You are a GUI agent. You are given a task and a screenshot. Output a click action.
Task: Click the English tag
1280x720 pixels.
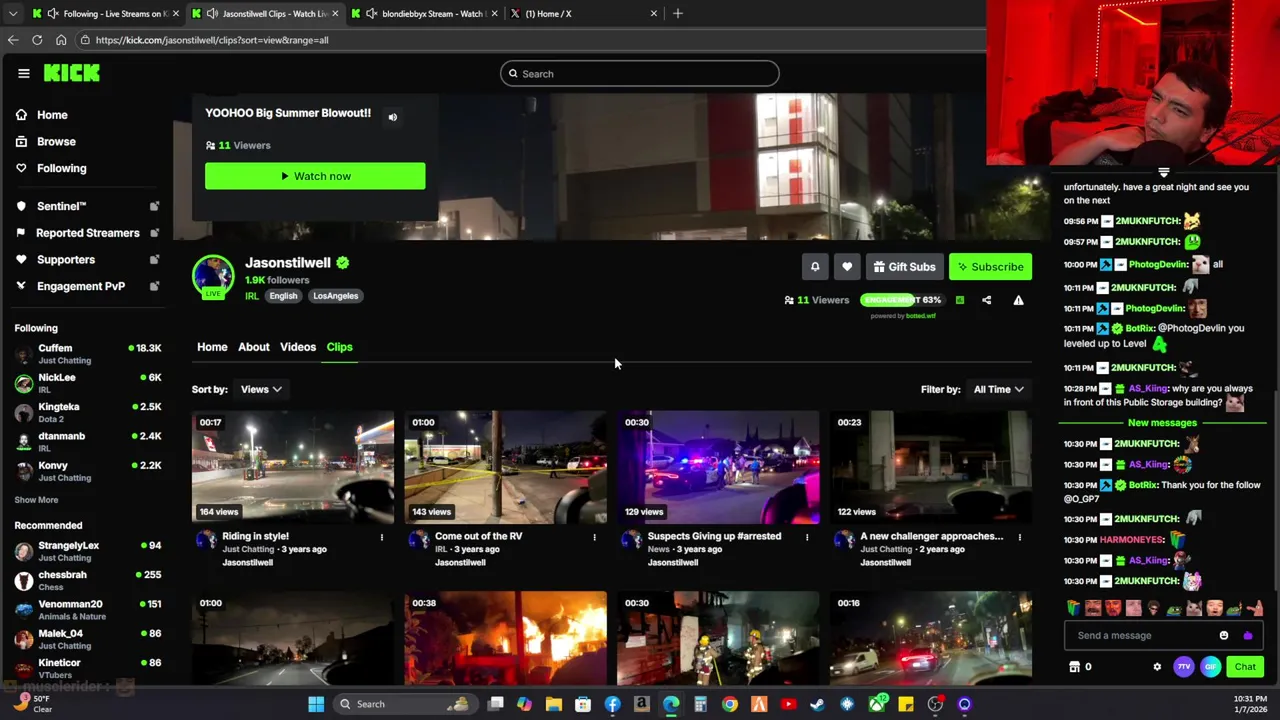point(283,296)
